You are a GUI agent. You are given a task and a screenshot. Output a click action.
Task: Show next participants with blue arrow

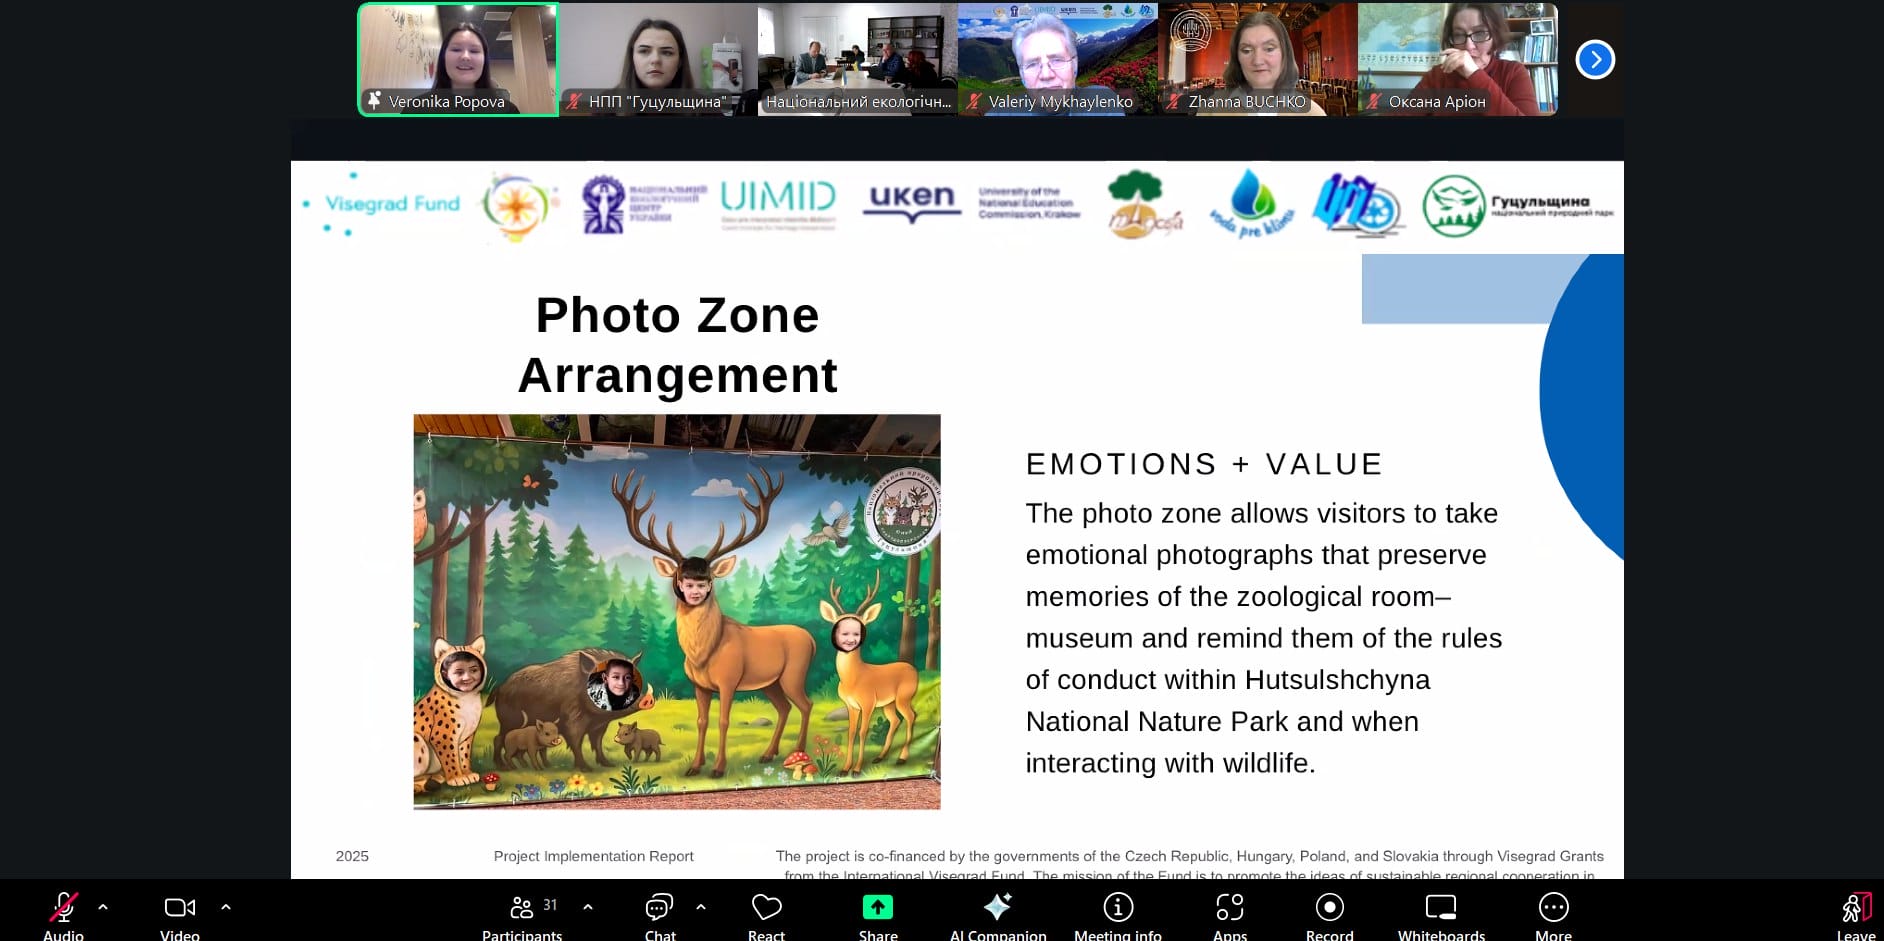coord(1595,60)
